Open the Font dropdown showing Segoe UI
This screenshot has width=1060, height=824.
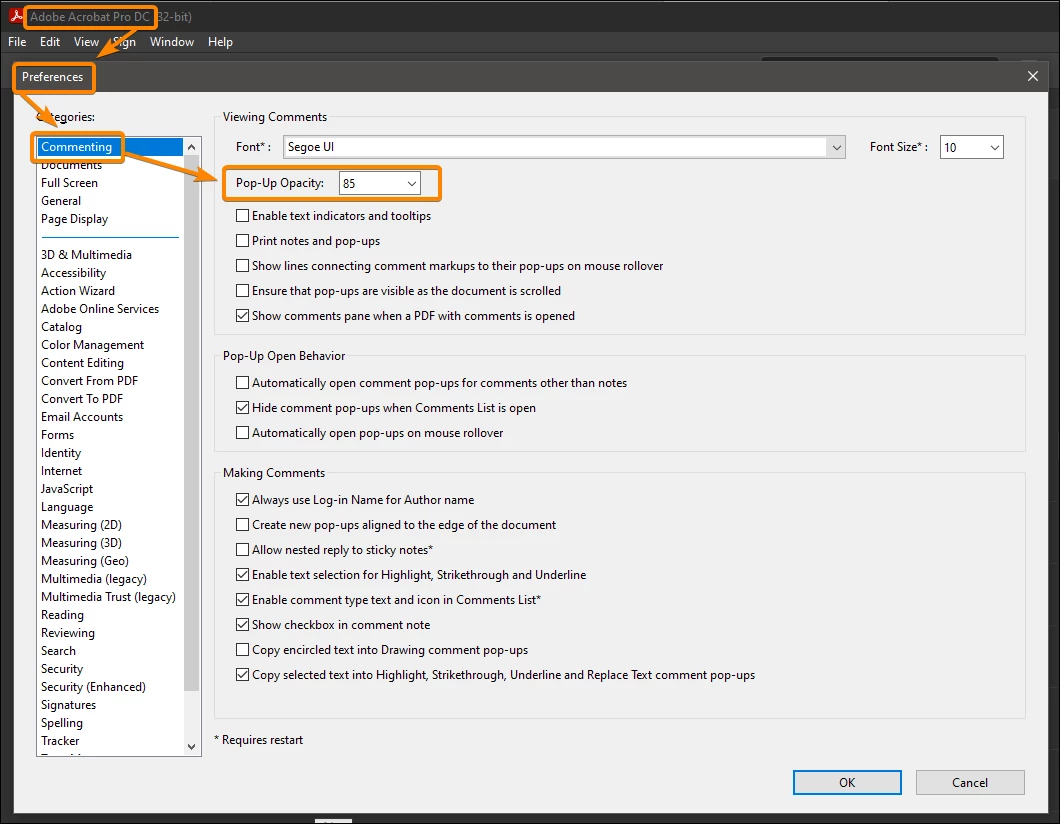564,147
